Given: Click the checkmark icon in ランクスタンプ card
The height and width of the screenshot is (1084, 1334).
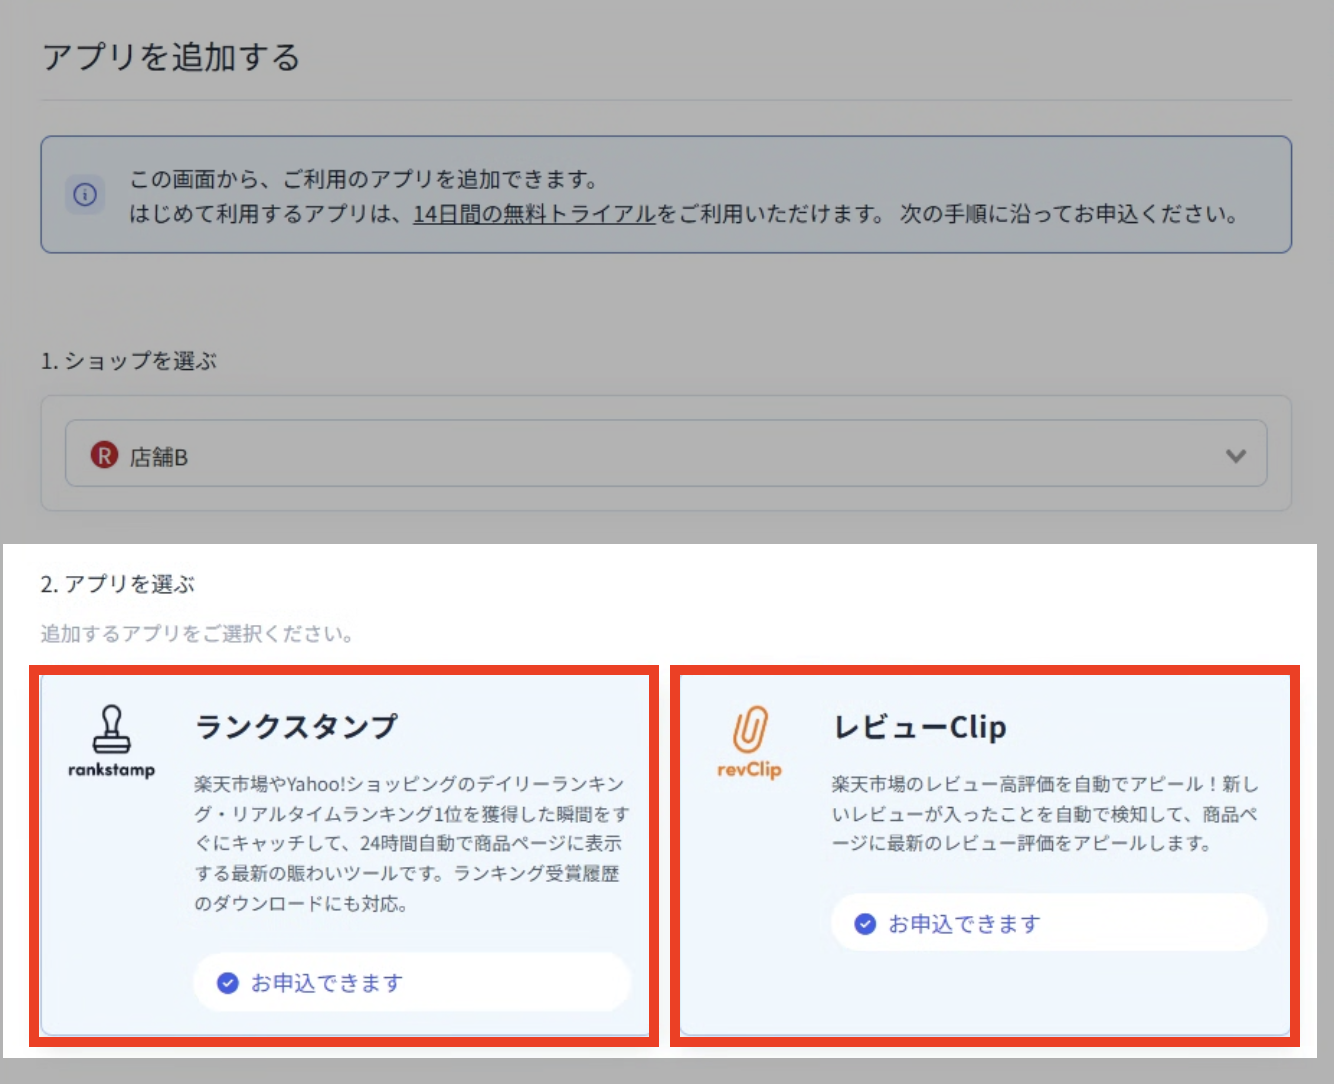Looking at the screenshot, I should click(x=228, y=983).
